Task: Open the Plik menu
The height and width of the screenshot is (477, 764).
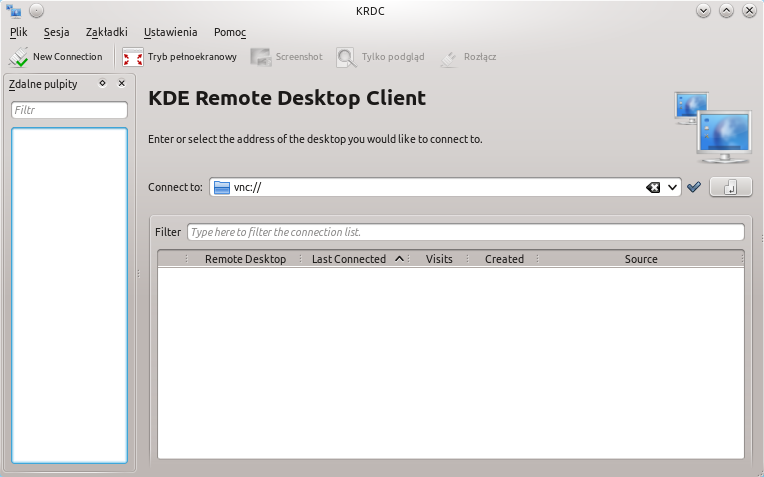Action: 19,32
